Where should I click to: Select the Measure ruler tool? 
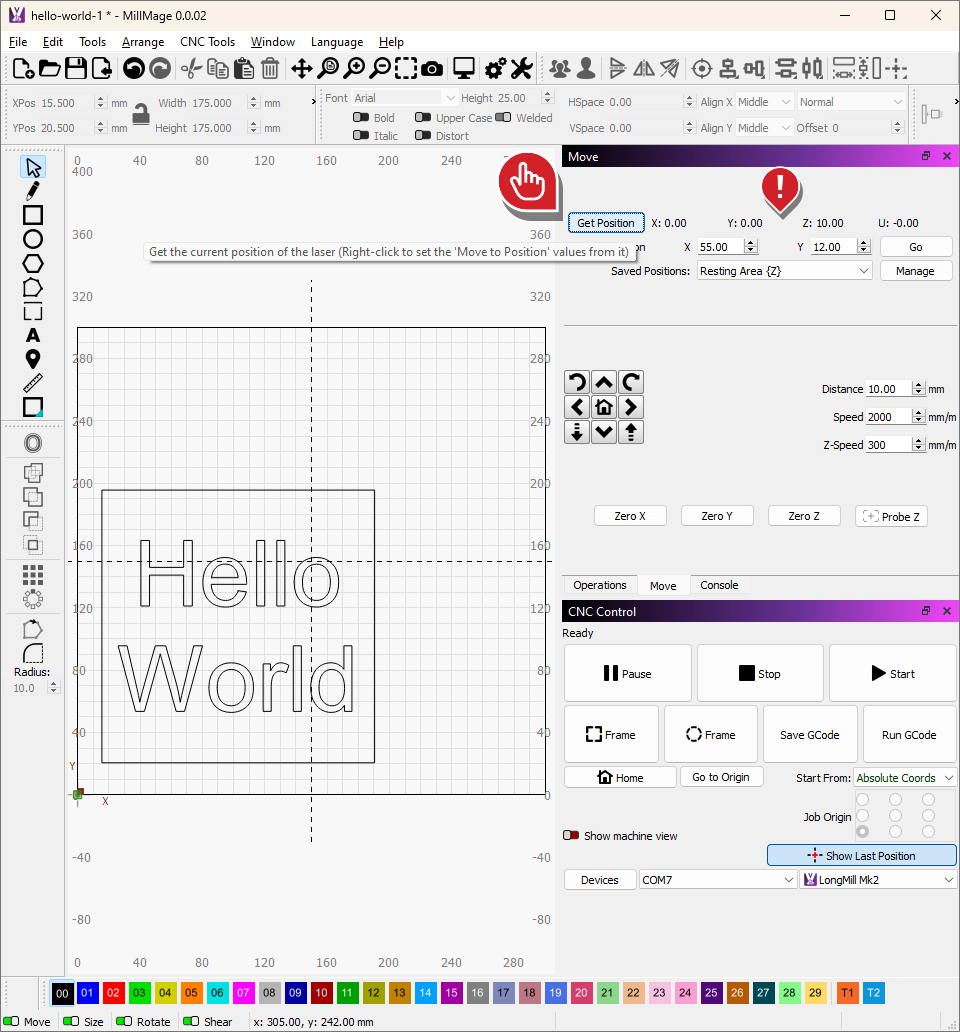(x=33, y=383)
